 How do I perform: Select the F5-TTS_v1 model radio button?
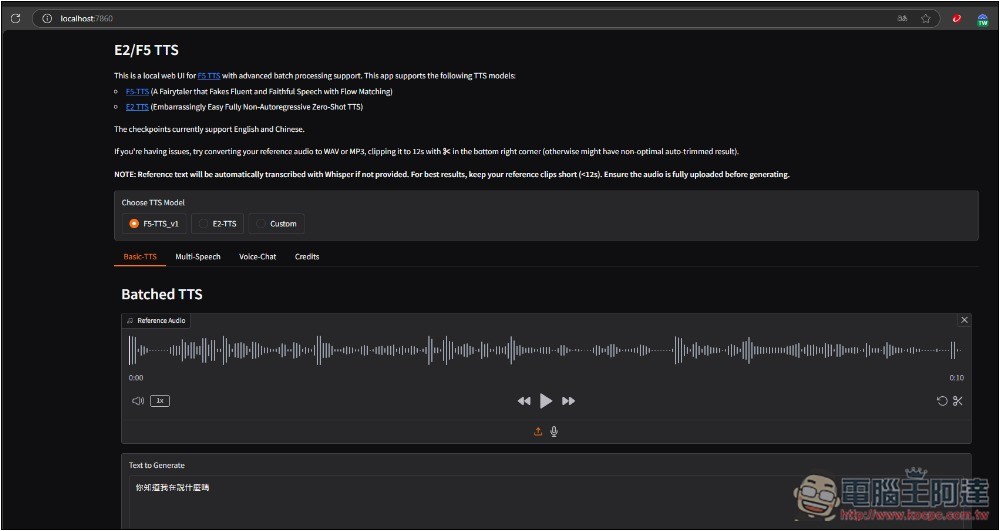click(134, 224)
